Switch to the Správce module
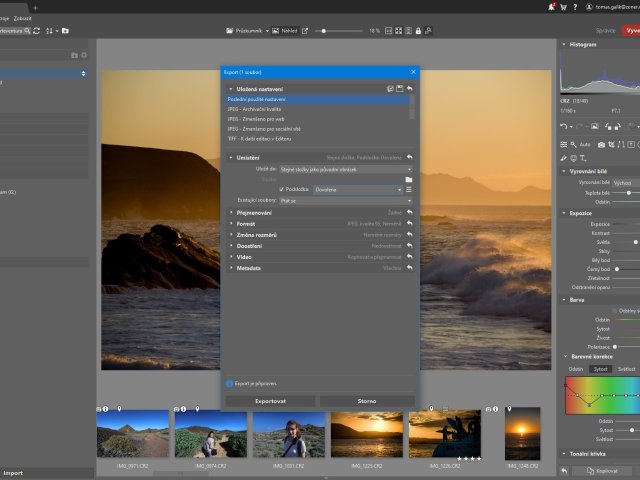The width and height of the screenshot is (640, 480). click(x=605, y=31)
